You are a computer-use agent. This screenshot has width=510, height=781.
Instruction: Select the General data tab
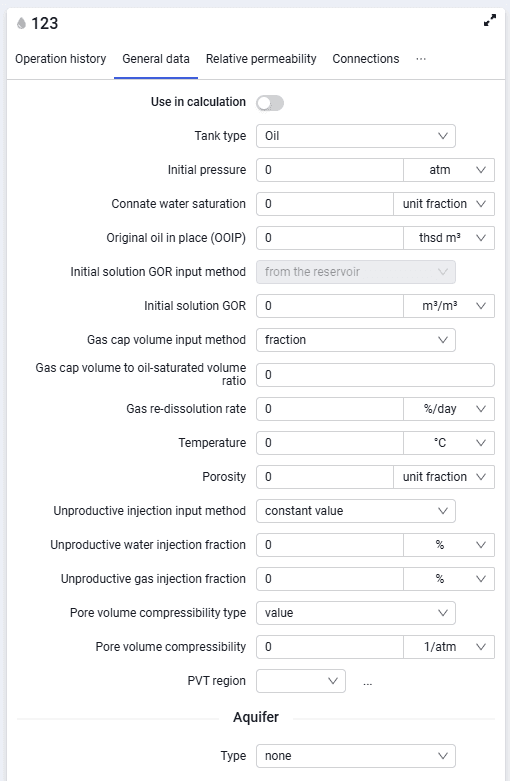pos(156,59)
